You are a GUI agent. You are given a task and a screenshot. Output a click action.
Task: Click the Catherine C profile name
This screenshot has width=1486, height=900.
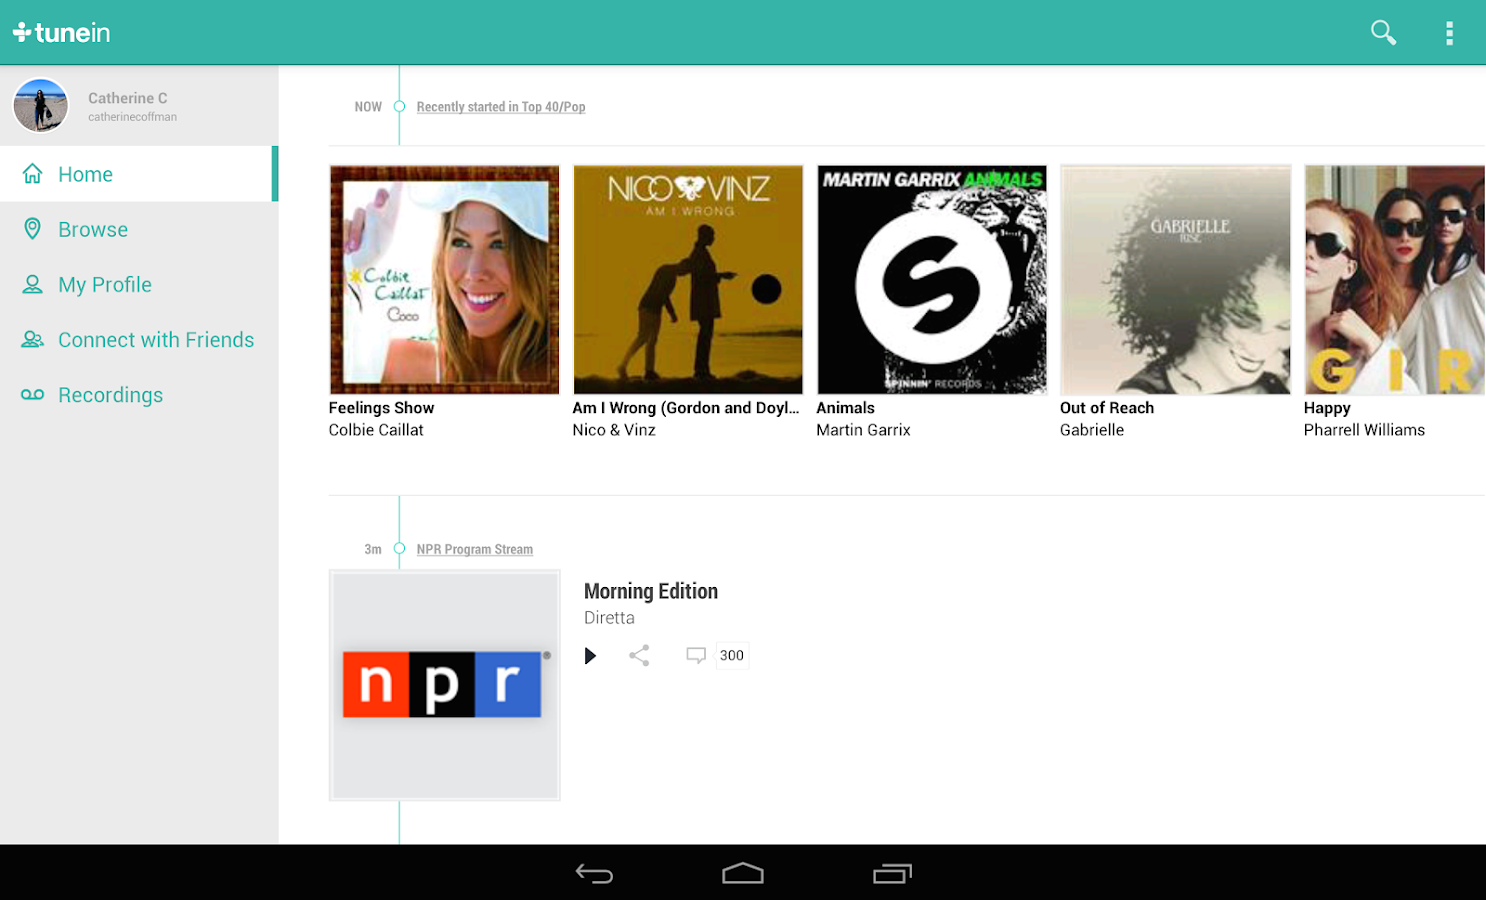pos(128,98)
